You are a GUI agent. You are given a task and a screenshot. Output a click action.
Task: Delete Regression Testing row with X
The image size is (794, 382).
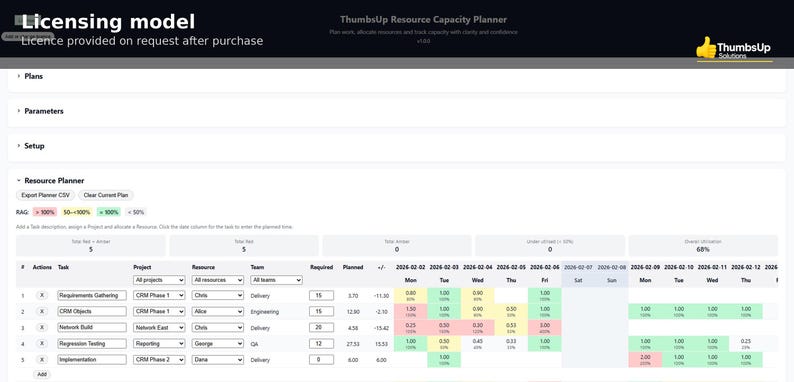tap(42, 343)
